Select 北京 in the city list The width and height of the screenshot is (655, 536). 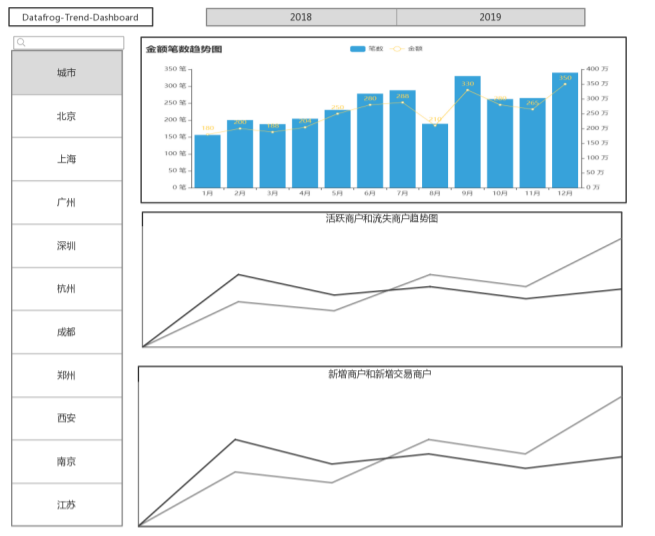(x=67, y=116)
